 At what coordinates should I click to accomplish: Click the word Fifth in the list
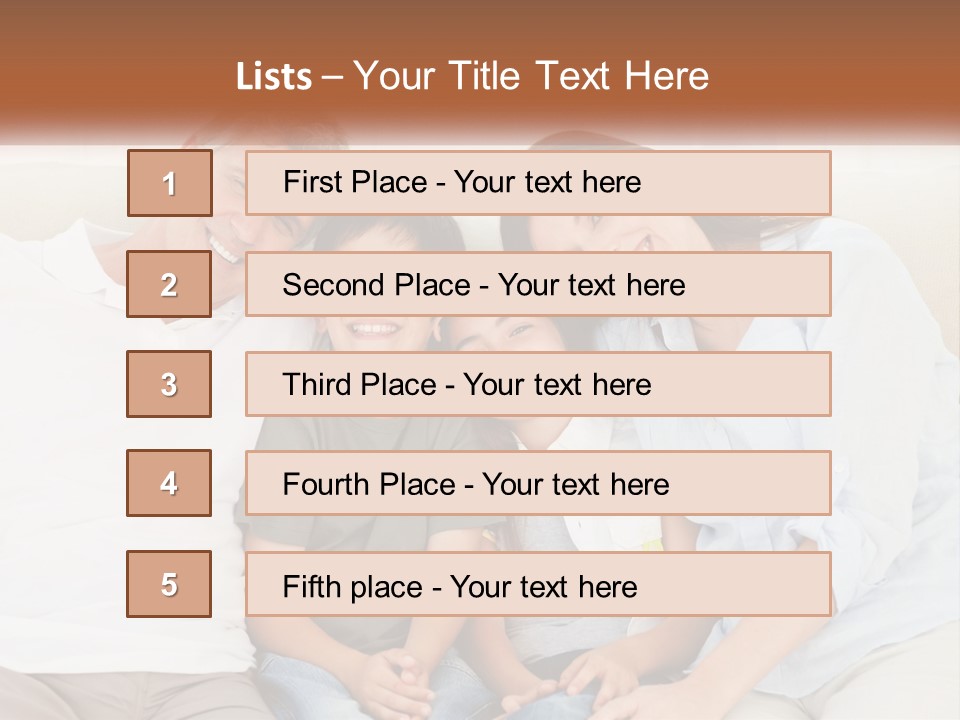tap(310, 586)
